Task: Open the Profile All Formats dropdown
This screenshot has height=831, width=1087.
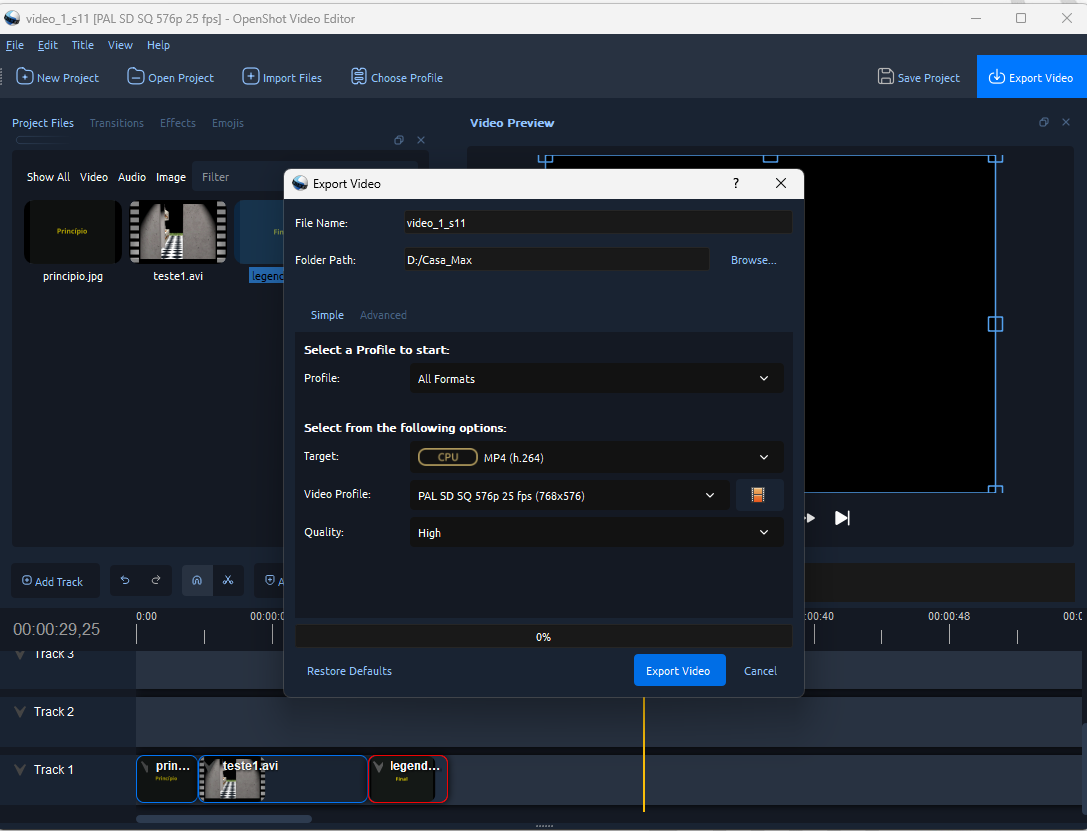Action: pyautogui.click(x=598, y=379)
